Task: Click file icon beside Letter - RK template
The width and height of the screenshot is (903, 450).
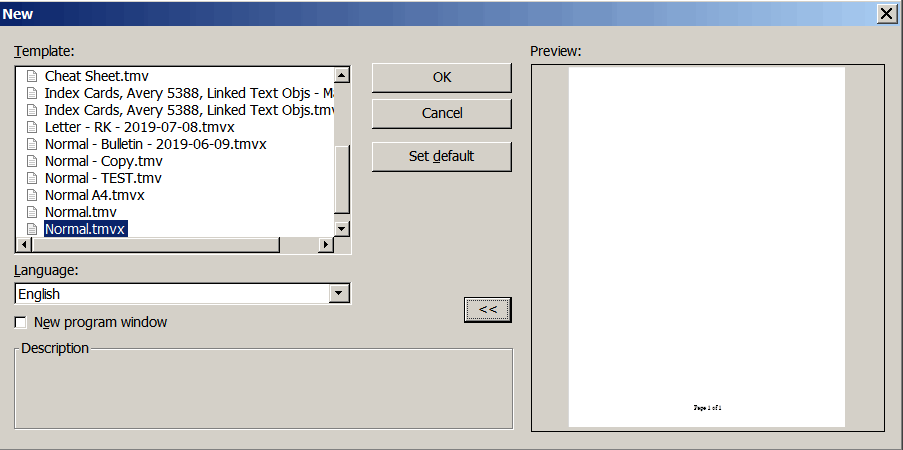Action: (x=31, y=127)
